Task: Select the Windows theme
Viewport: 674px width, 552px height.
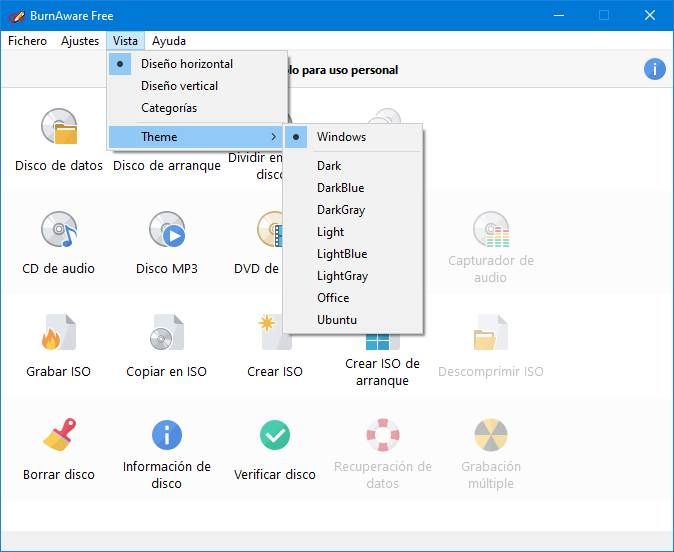Action: 353,137
